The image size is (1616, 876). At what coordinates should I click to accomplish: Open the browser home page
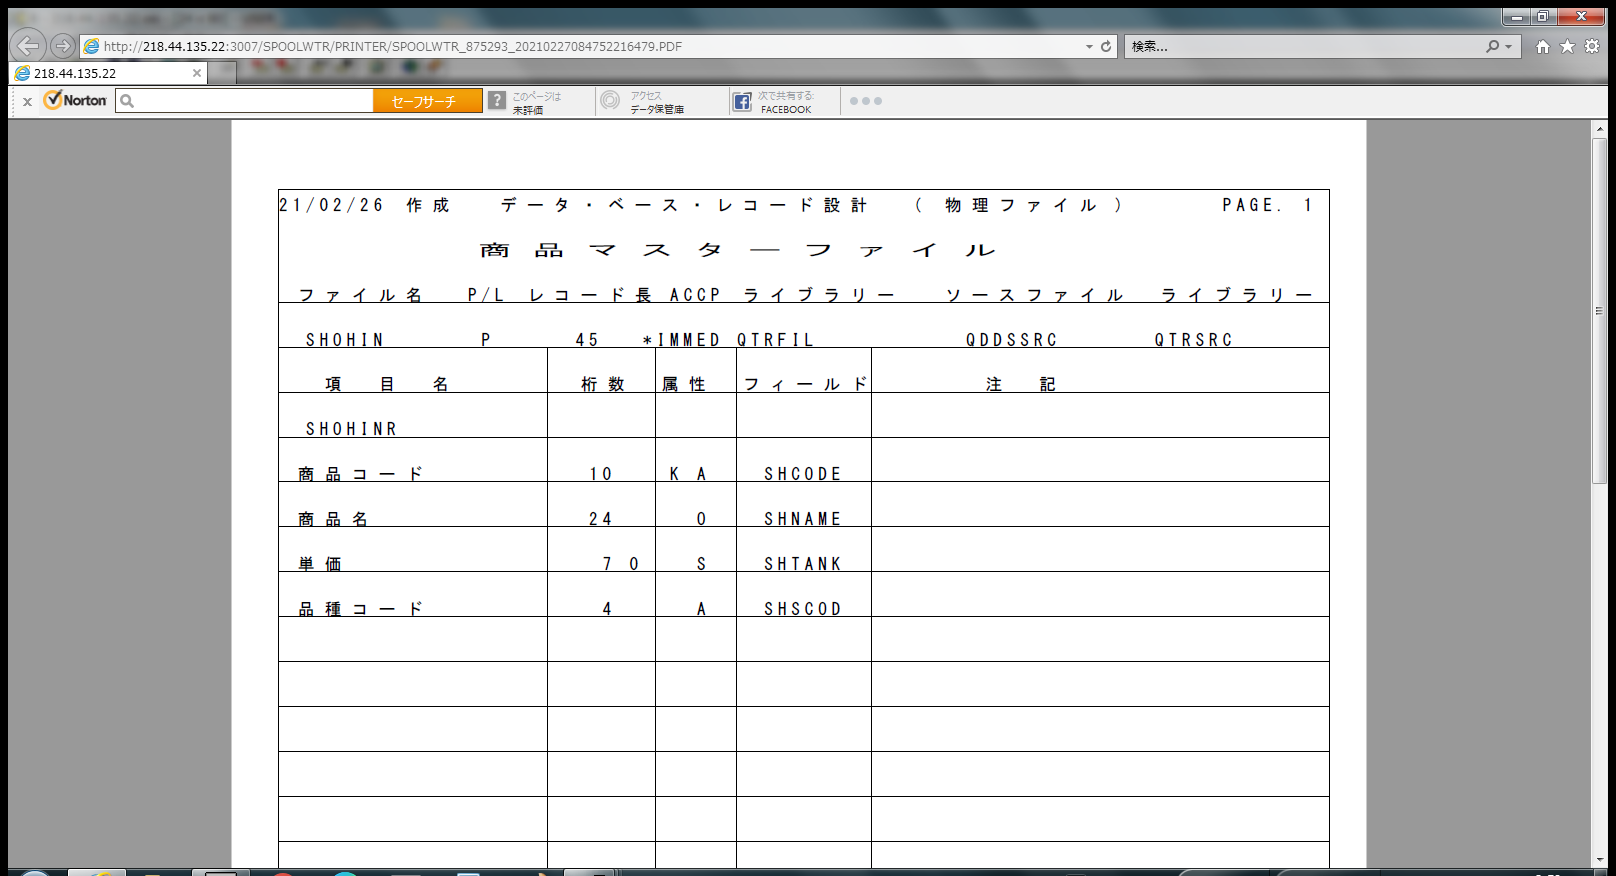coord(1542,46)
